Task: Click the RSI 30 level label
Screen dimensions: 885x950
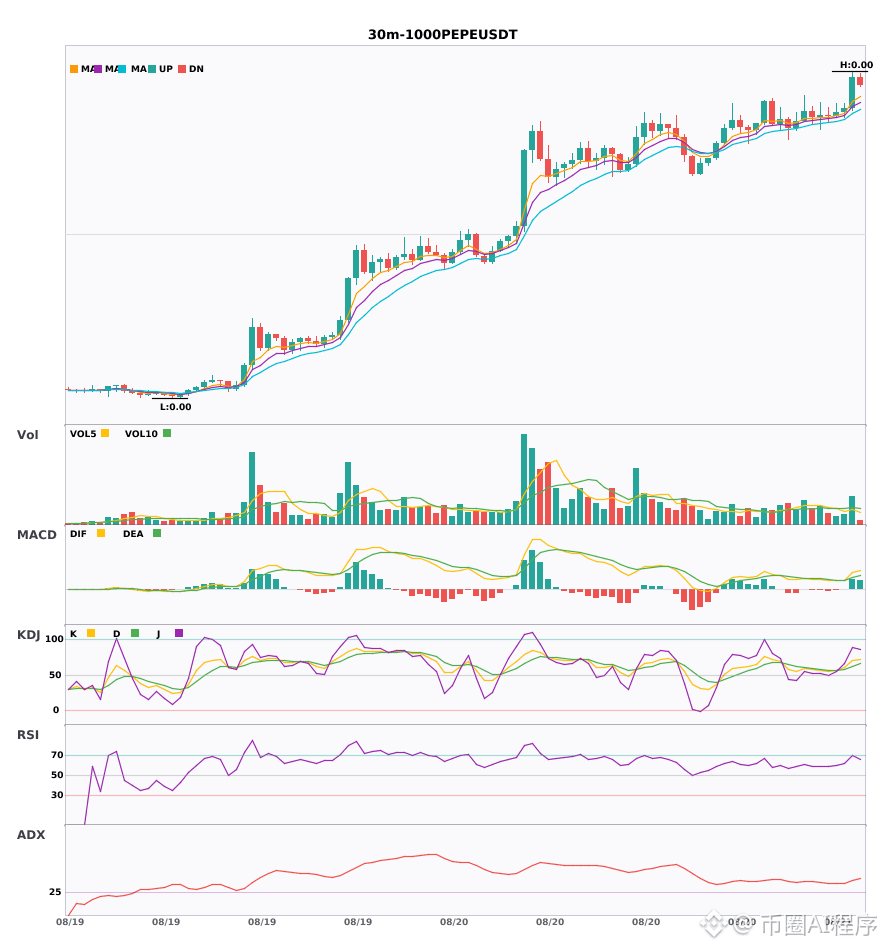Action: 58,795
